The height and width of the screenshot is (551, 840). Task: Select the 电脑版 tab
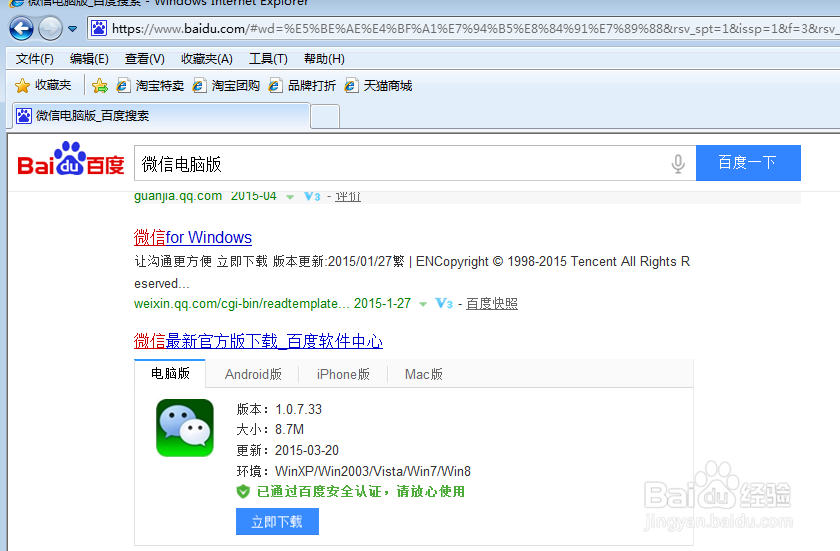pos(170,374)
